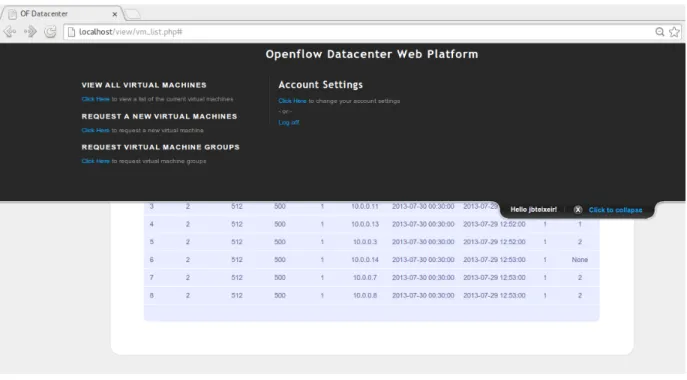687x380 pixels.
Task: Click the browser forward arrow
Action: pyautogui.click(x=30, y=32)
